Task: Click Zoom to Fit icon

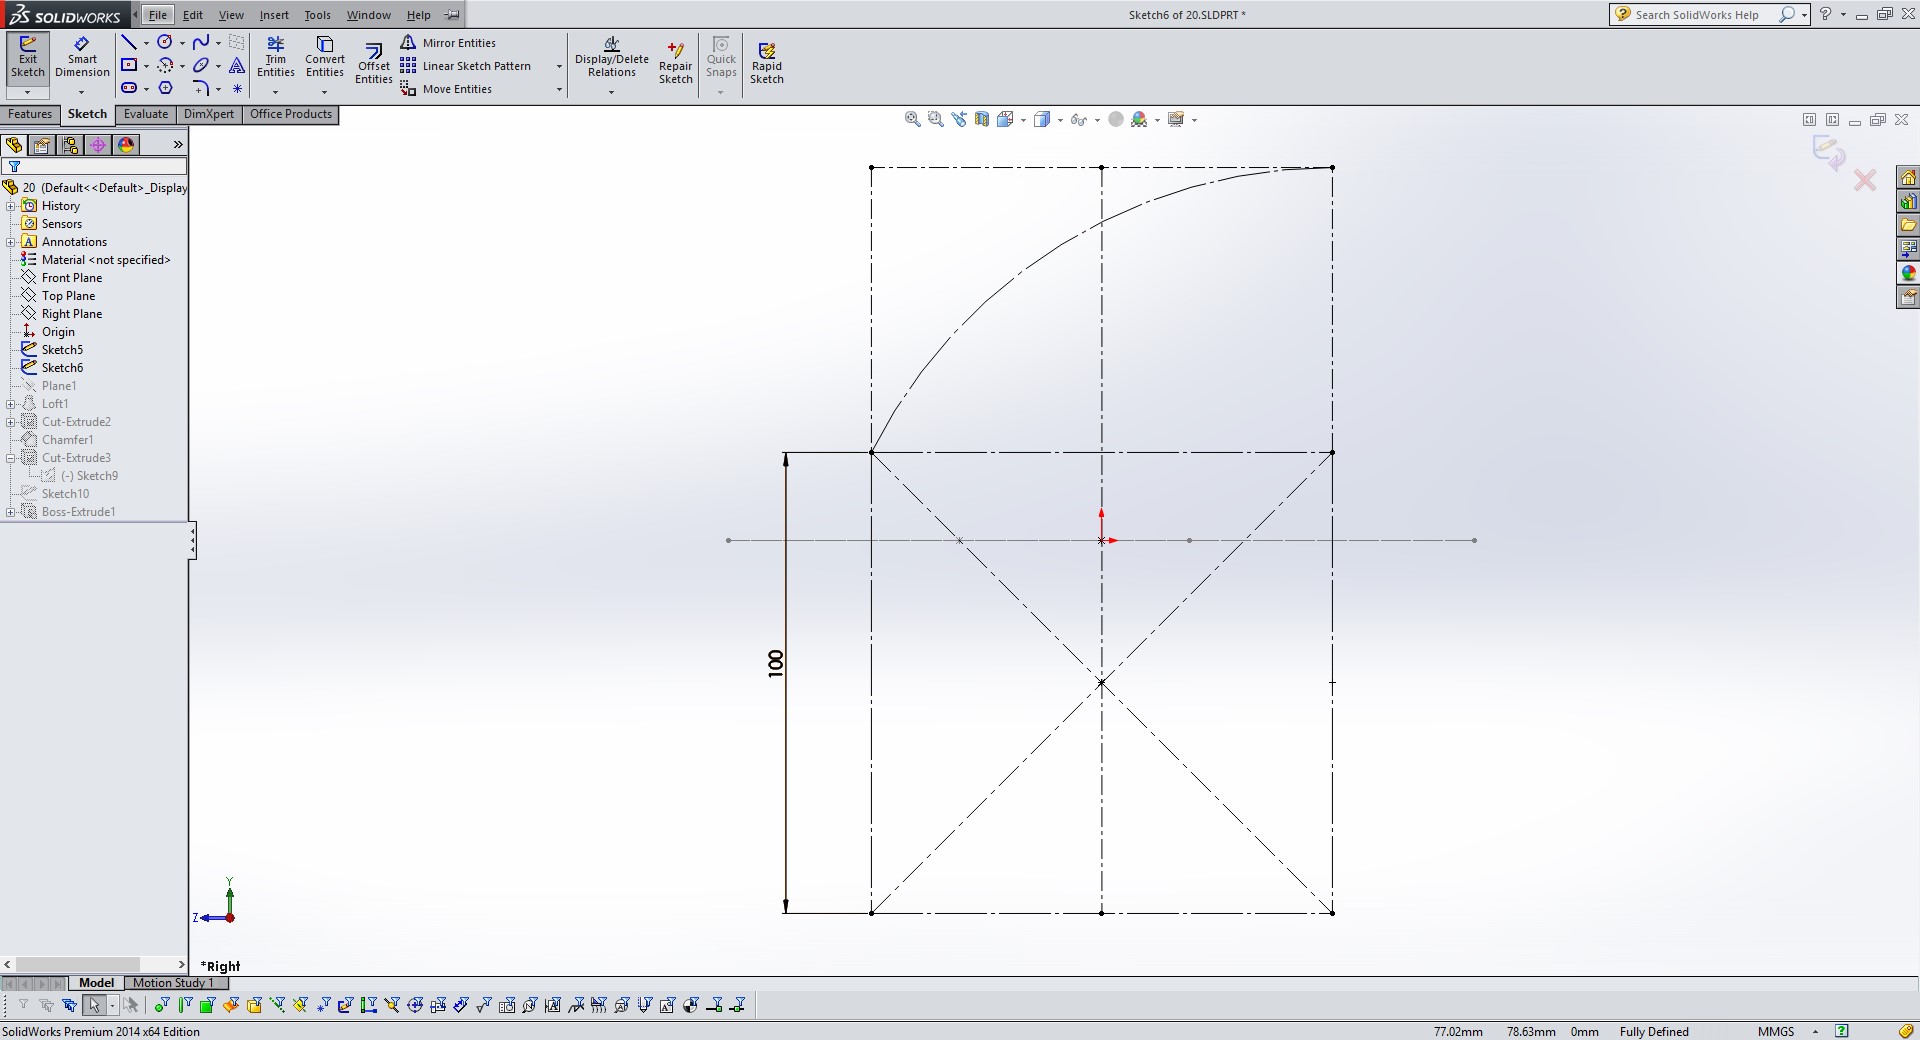Action: click(x=912, y=119)
